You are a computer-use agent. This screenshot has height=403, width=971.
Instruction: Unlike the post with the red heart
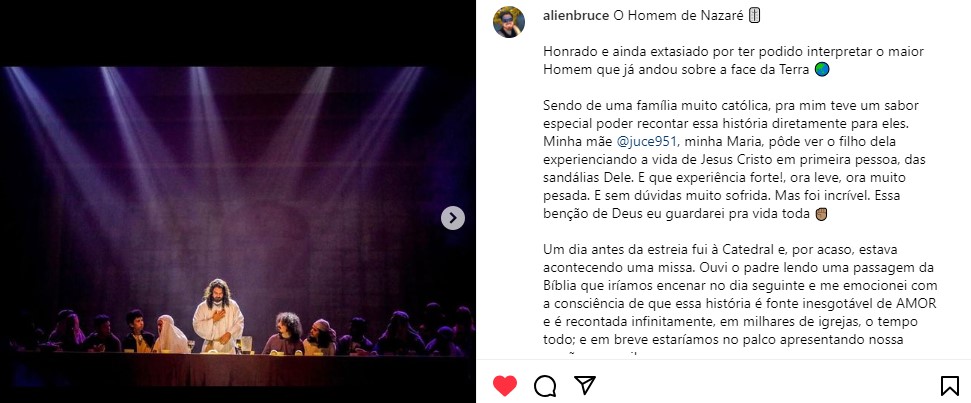(505, 386)
